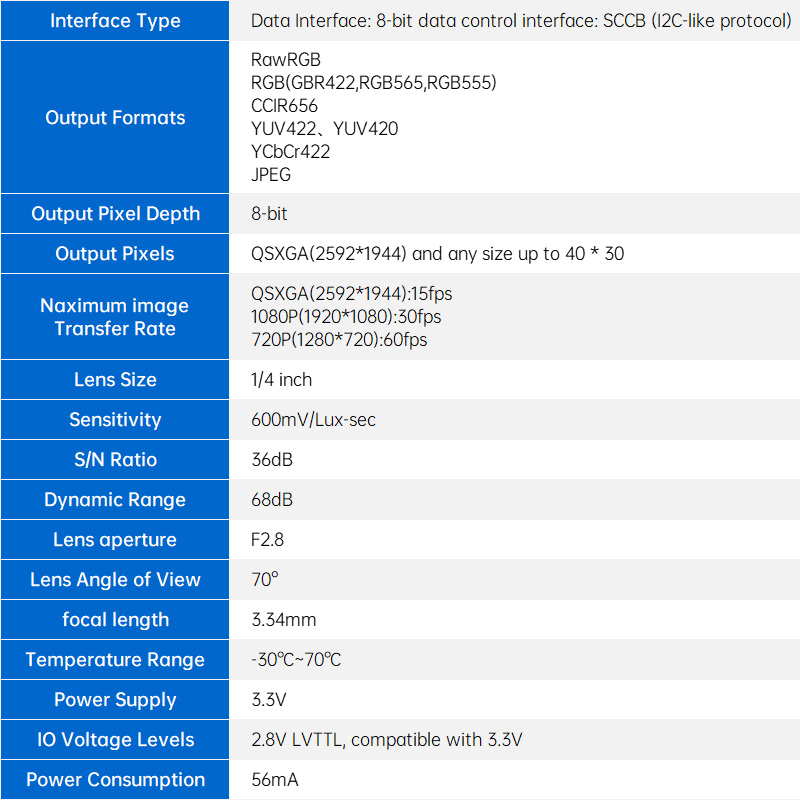Click the 'YUV422、YUV420' format line
The width and height of the screenshot is (800, 800).
[x=324, y=129]
